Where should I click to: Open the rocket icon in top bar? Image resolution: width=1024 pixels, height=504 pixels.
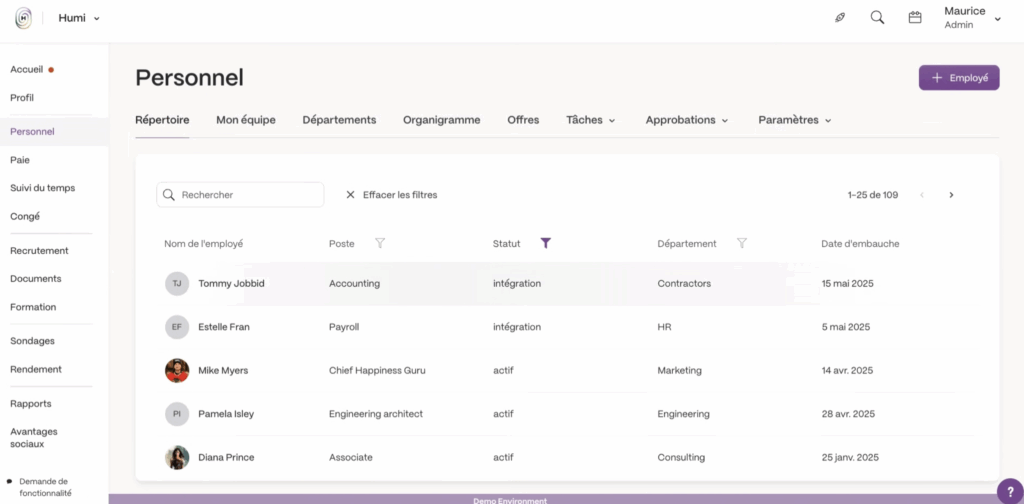pos(840,18)
